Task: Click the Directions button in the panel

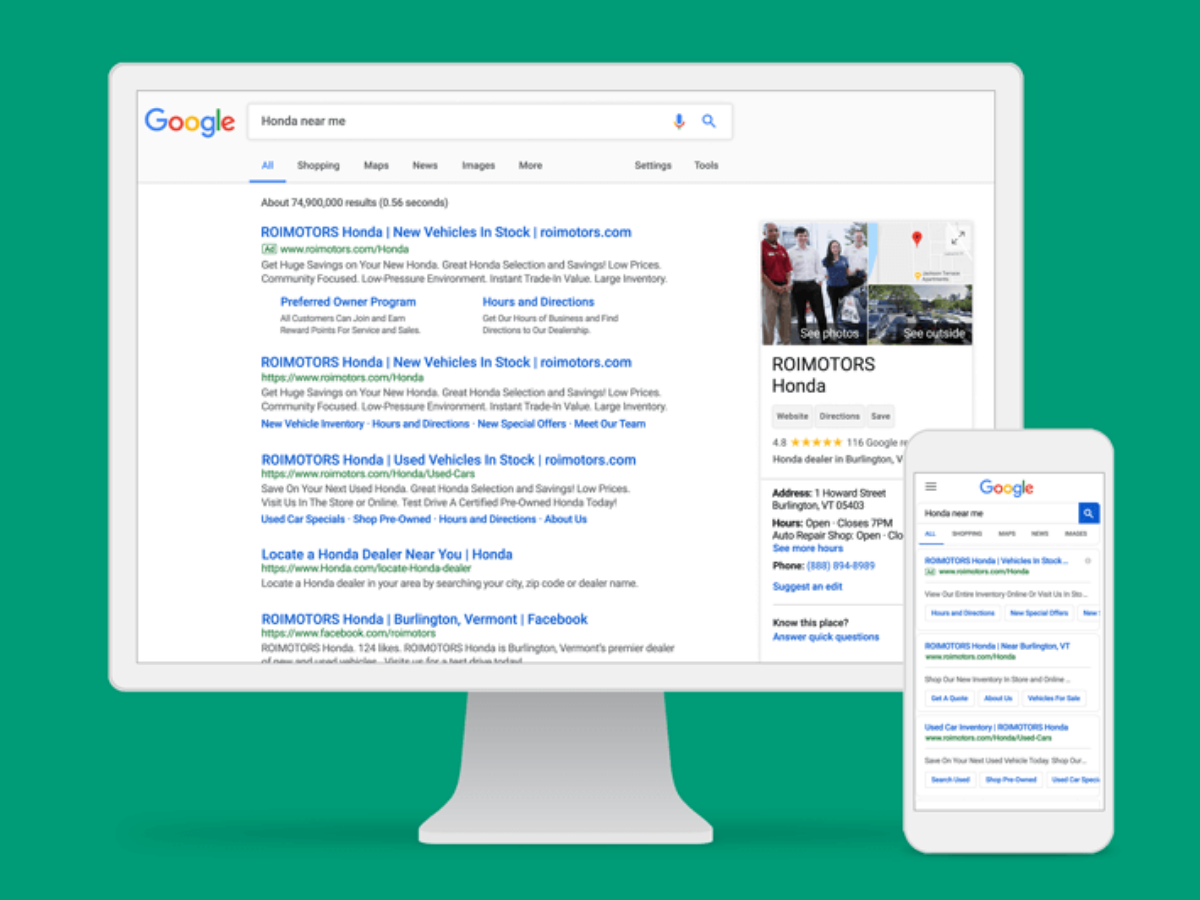Action: coord(839,416)
